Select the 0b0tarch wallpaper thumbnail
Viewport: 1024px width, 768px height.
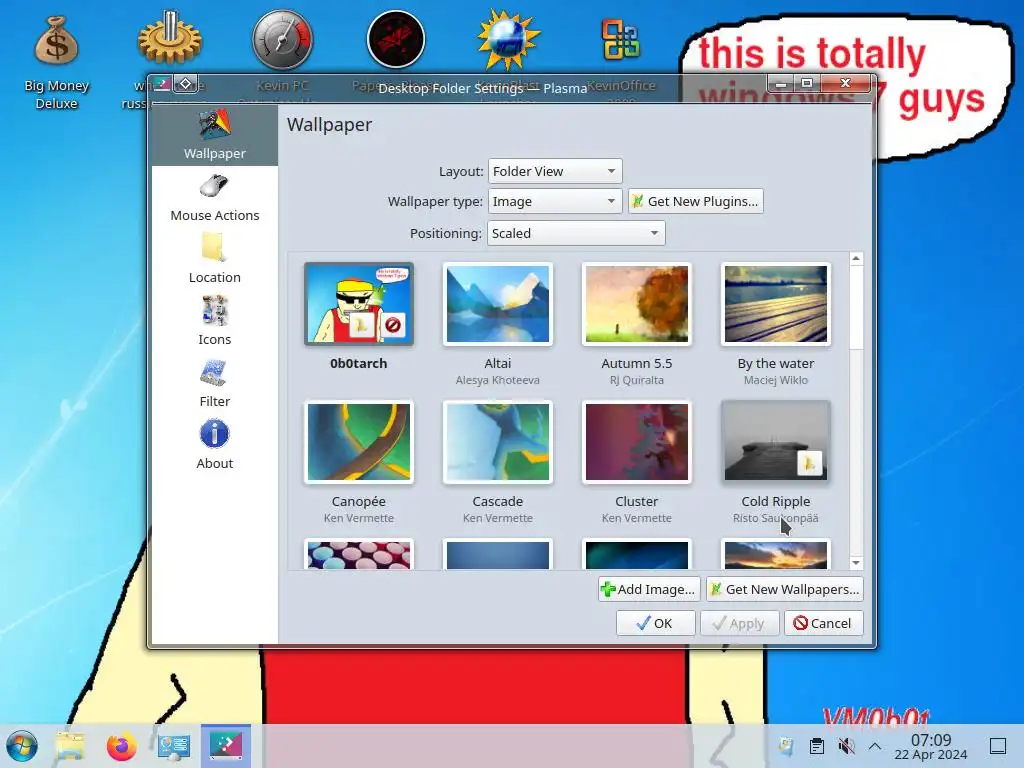coord(359,304)
